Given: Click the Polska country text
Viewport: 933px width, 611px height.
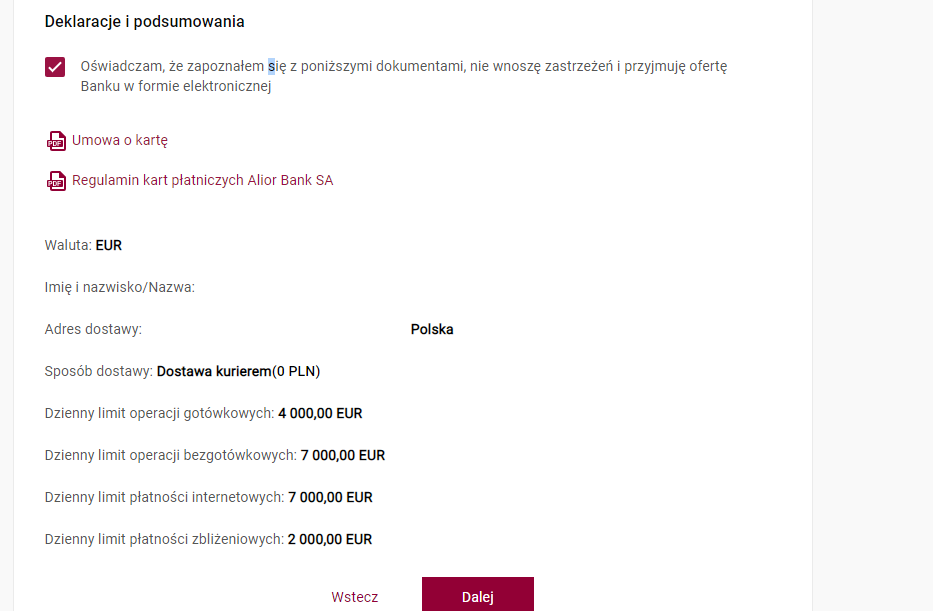Looking at the screenshot, I should coord(432,330).
